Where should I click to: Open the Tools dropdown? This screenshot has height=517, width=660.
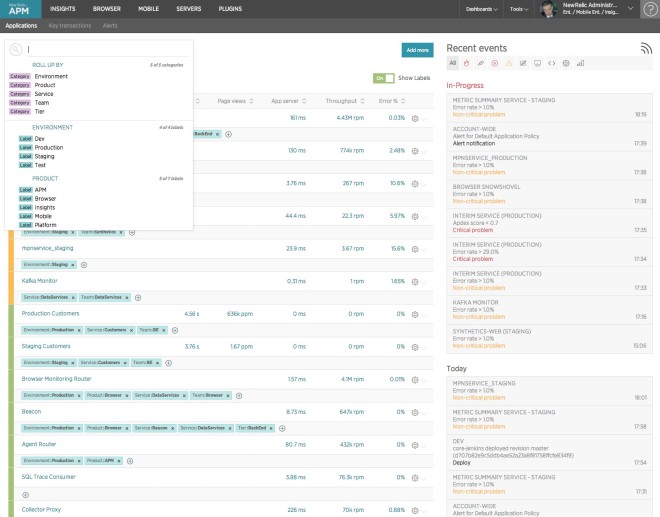pos(519,9)
